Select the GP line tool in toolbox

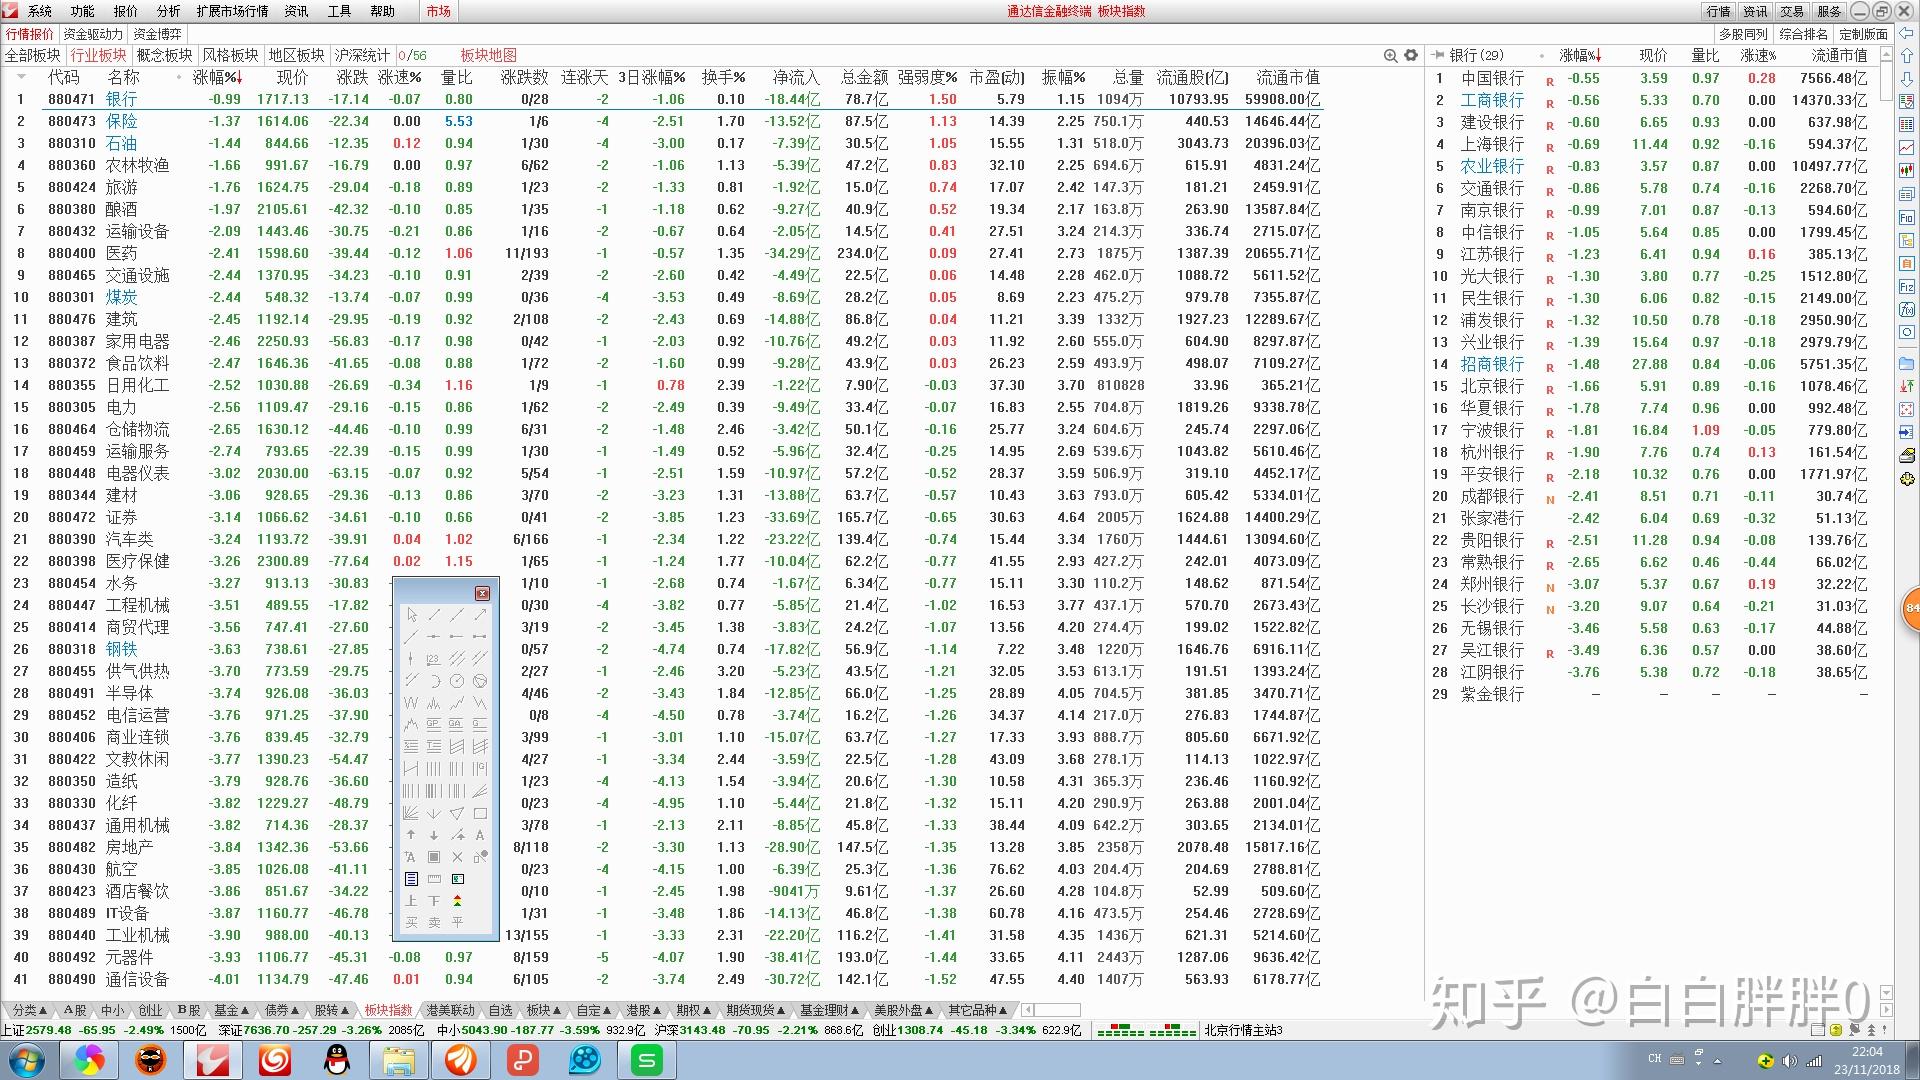click(434, 724)
